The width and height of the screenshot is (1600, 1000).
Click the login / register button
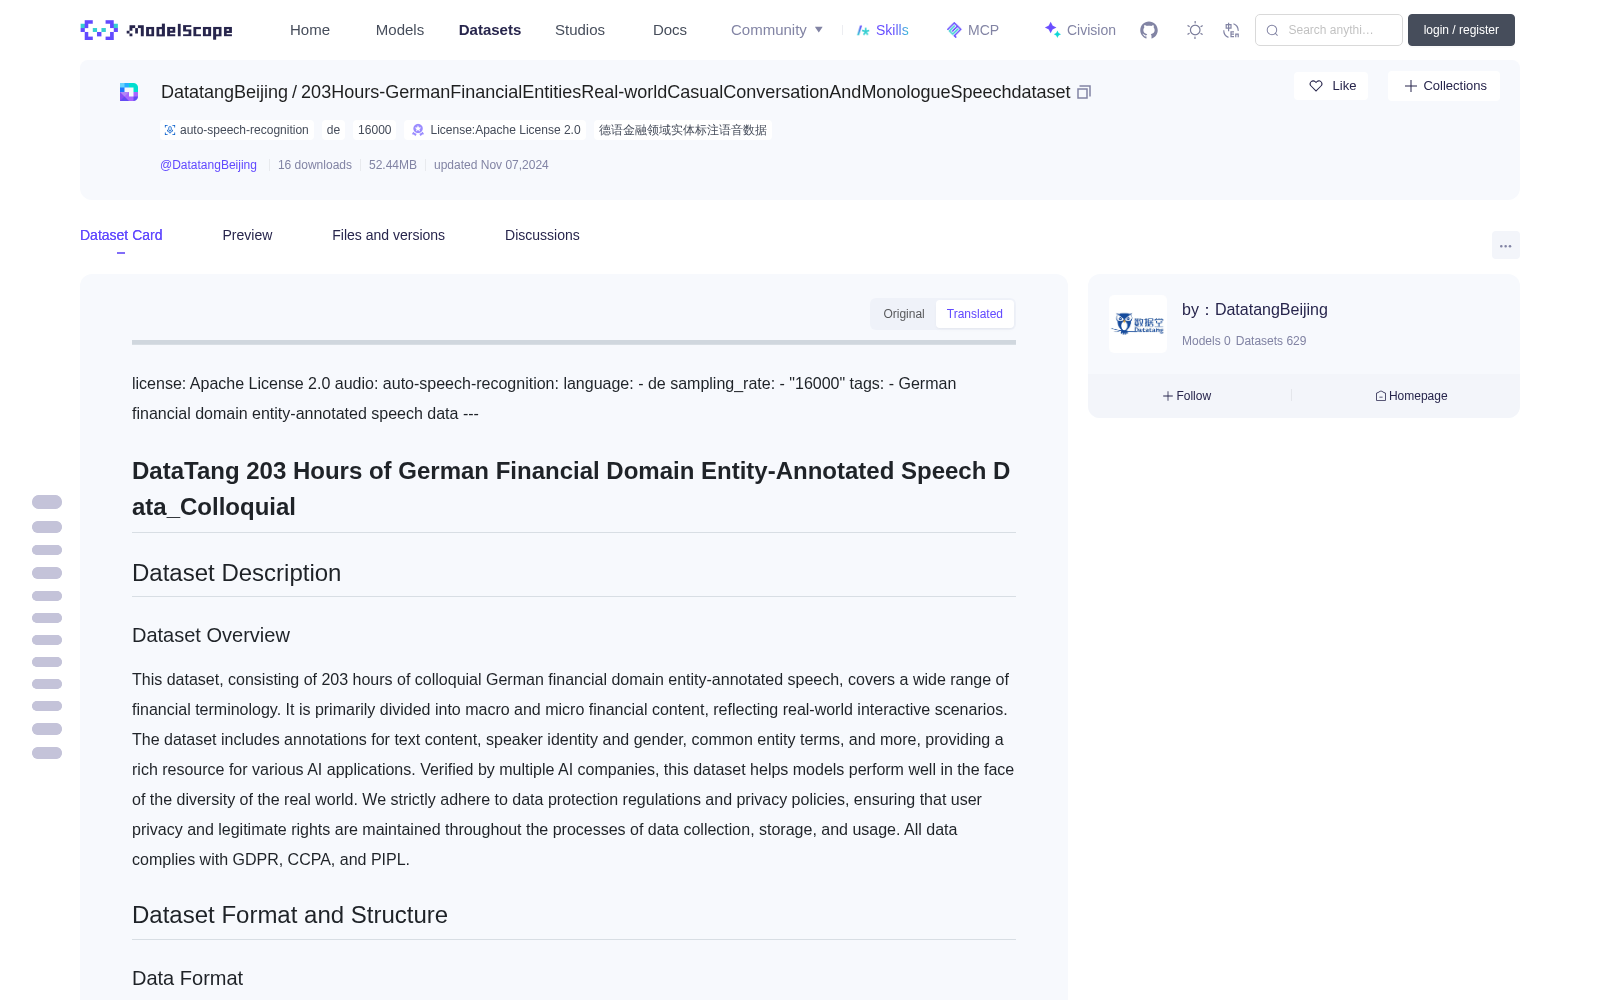1461,30
